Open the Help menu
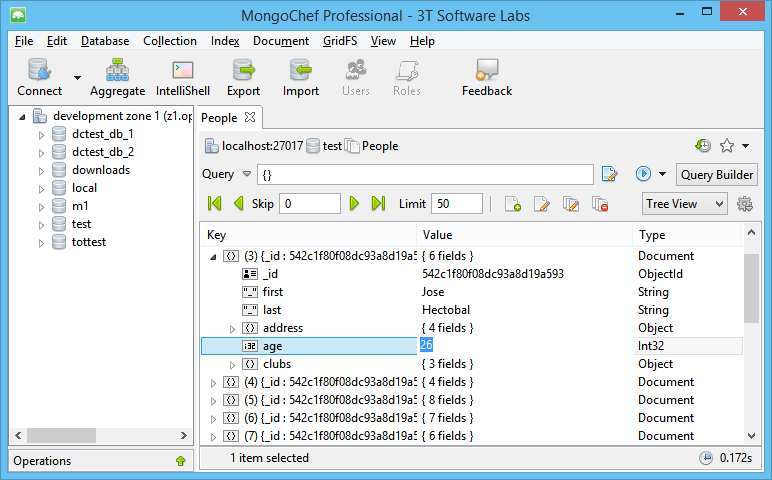772x480 pixels. pos(422,41)
